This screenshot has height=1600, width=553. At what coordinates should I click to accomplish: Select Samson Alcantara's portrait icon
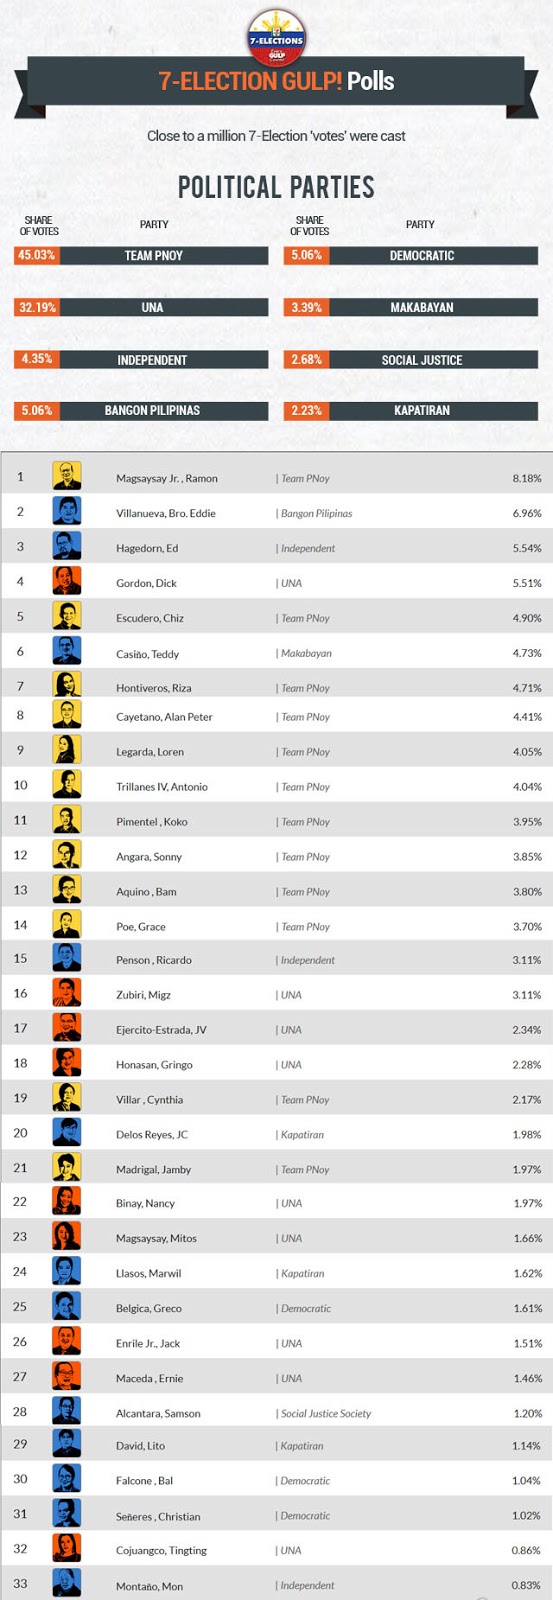coord(67,1412)
